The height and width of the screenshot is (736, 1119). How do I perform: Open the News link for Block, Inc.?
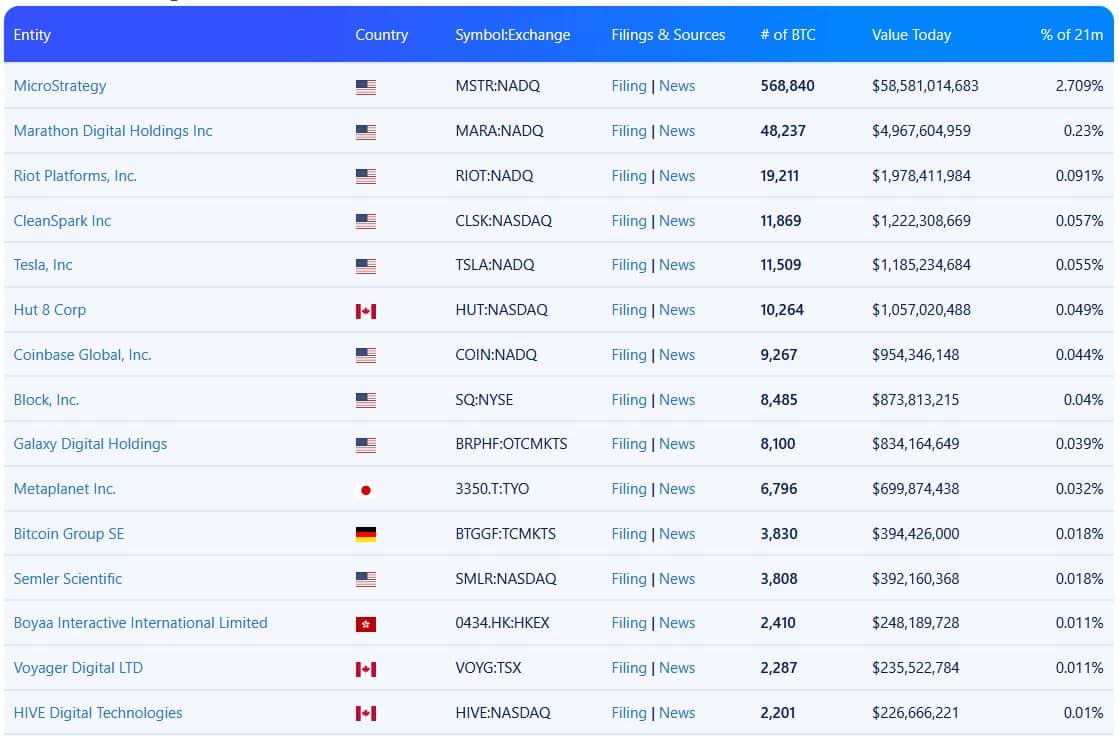[677, 400]
